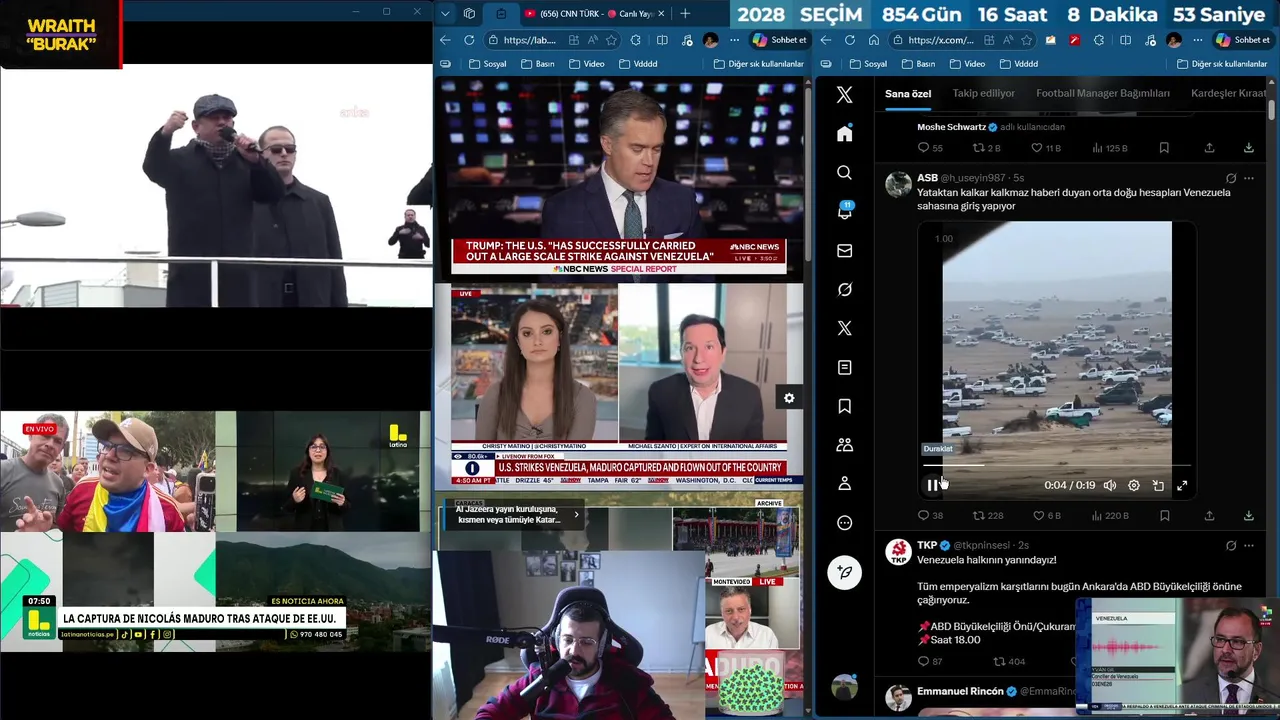The width and height of the screenshot is (1280, 720).
Task: View analytics of ASB tweet, 220 B
Action: point(1110,516)
